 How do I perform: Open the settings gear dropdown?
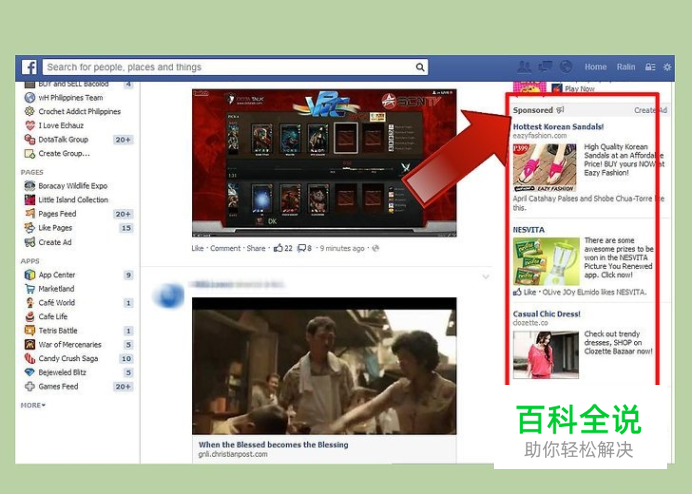[667, 67]
